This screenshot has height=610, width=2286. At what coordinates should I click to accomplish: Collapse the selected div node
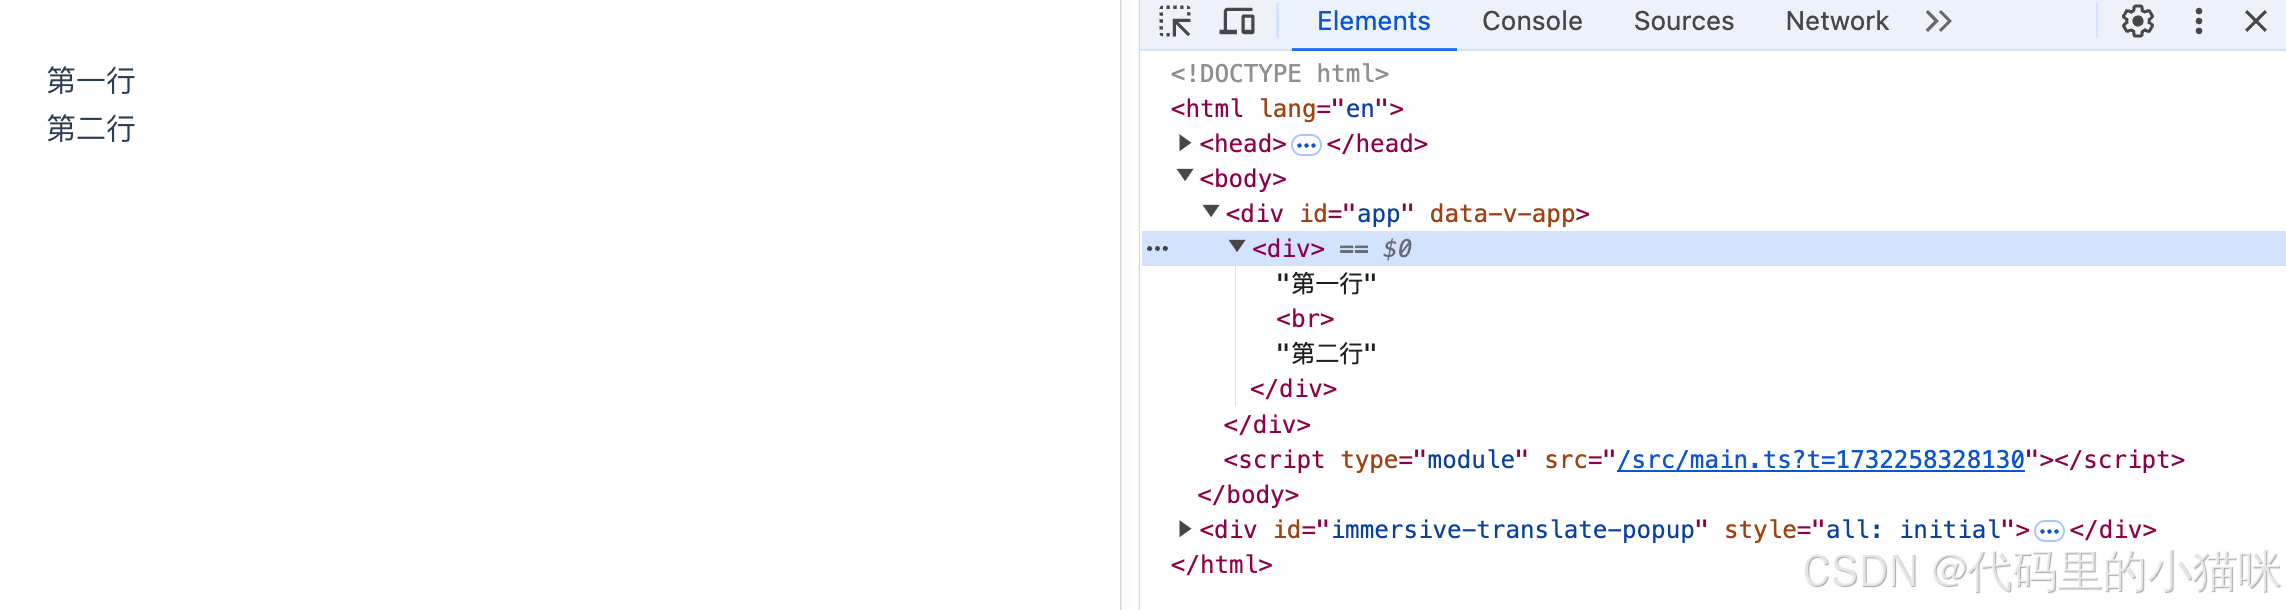(x=1237, y=246)
